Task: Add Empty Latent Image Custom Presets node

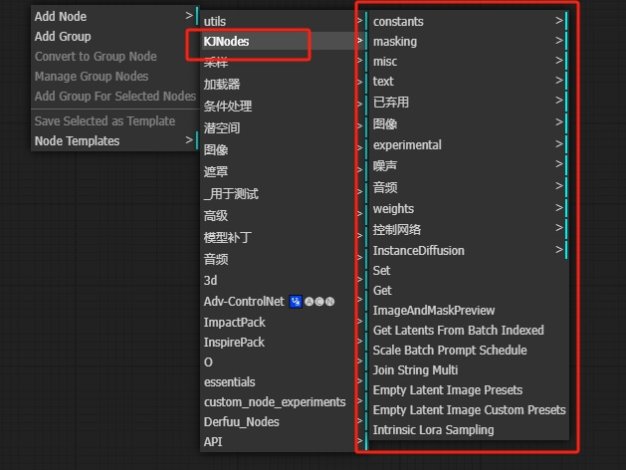Action: [469, 410]
